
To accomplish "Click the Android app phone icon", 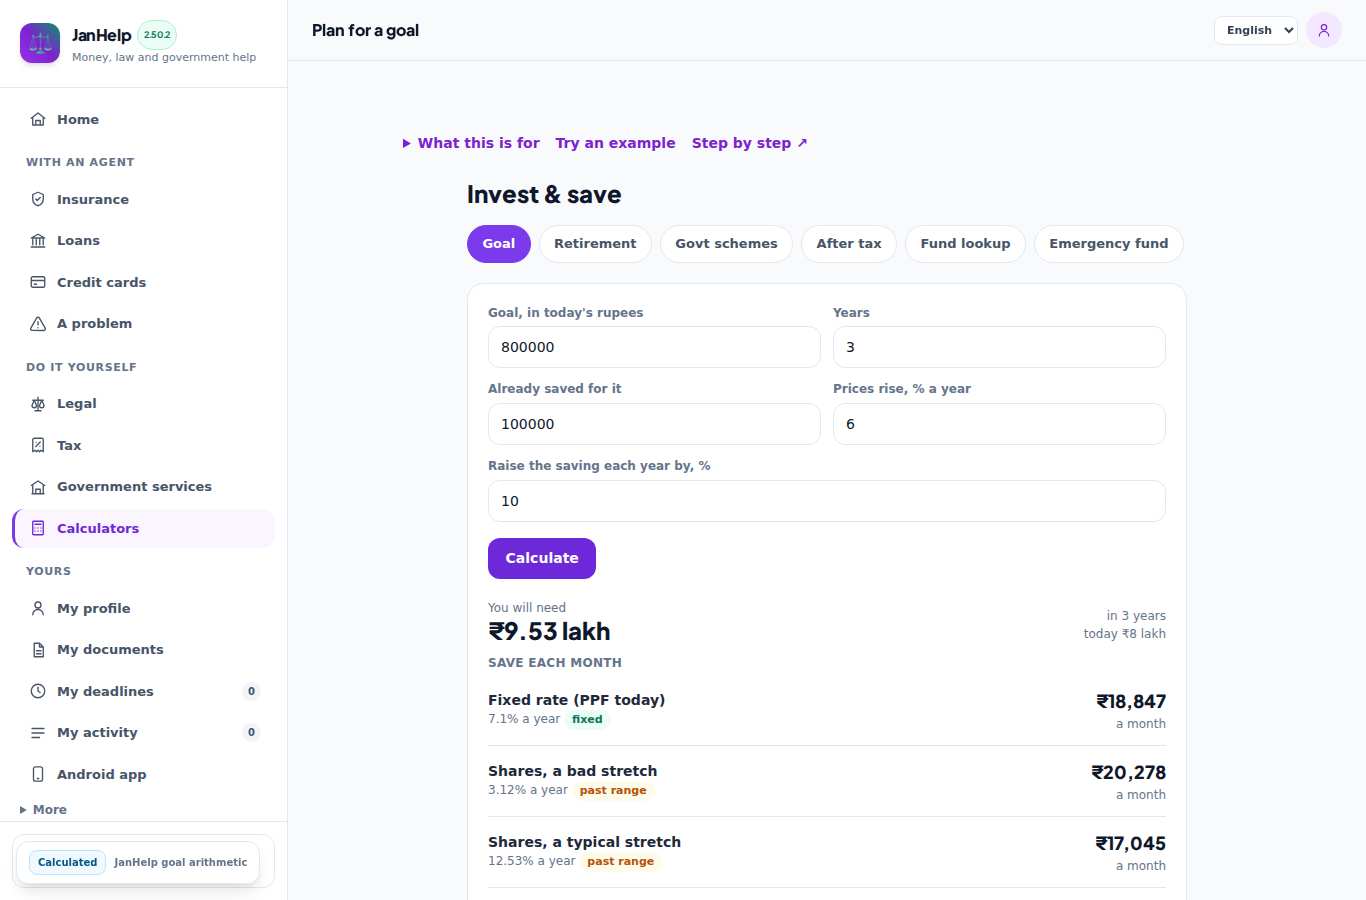I will (38, 774).
